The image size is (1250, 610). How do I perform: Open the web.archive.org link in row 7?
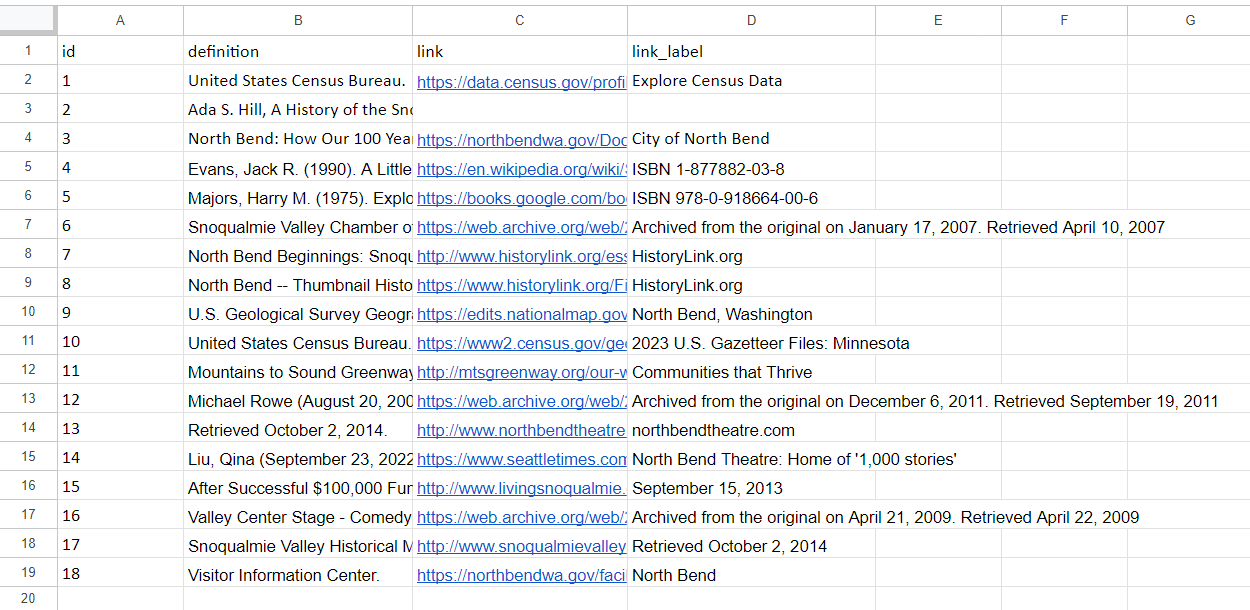click(x=520, y=228)
